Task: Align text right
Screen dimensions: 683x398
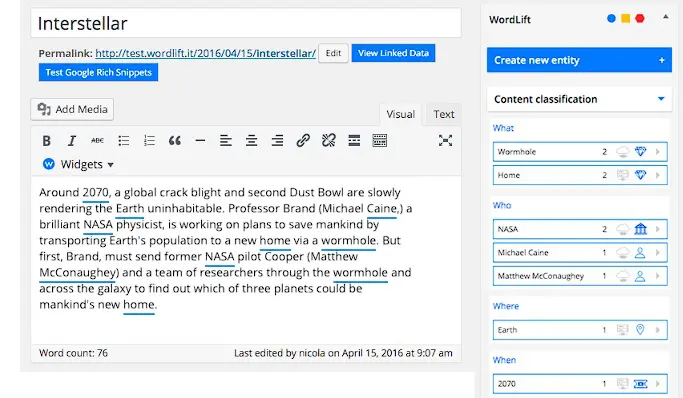Action: [277, 141]
